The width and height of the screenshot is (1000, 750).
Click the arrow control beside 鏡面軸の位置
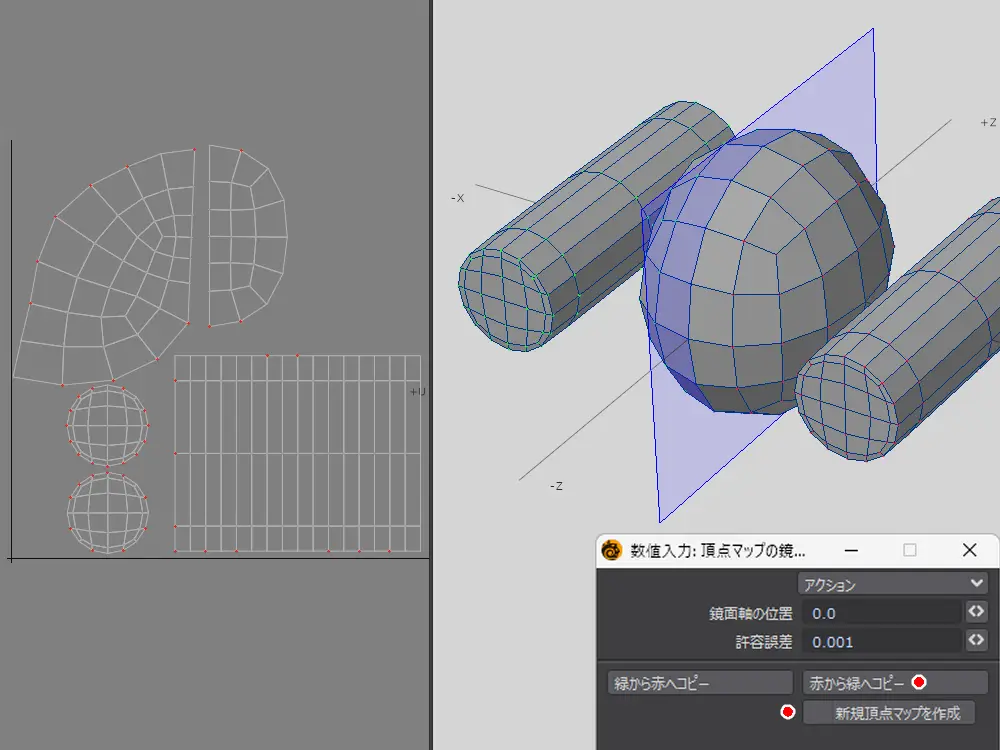[976, 612]
